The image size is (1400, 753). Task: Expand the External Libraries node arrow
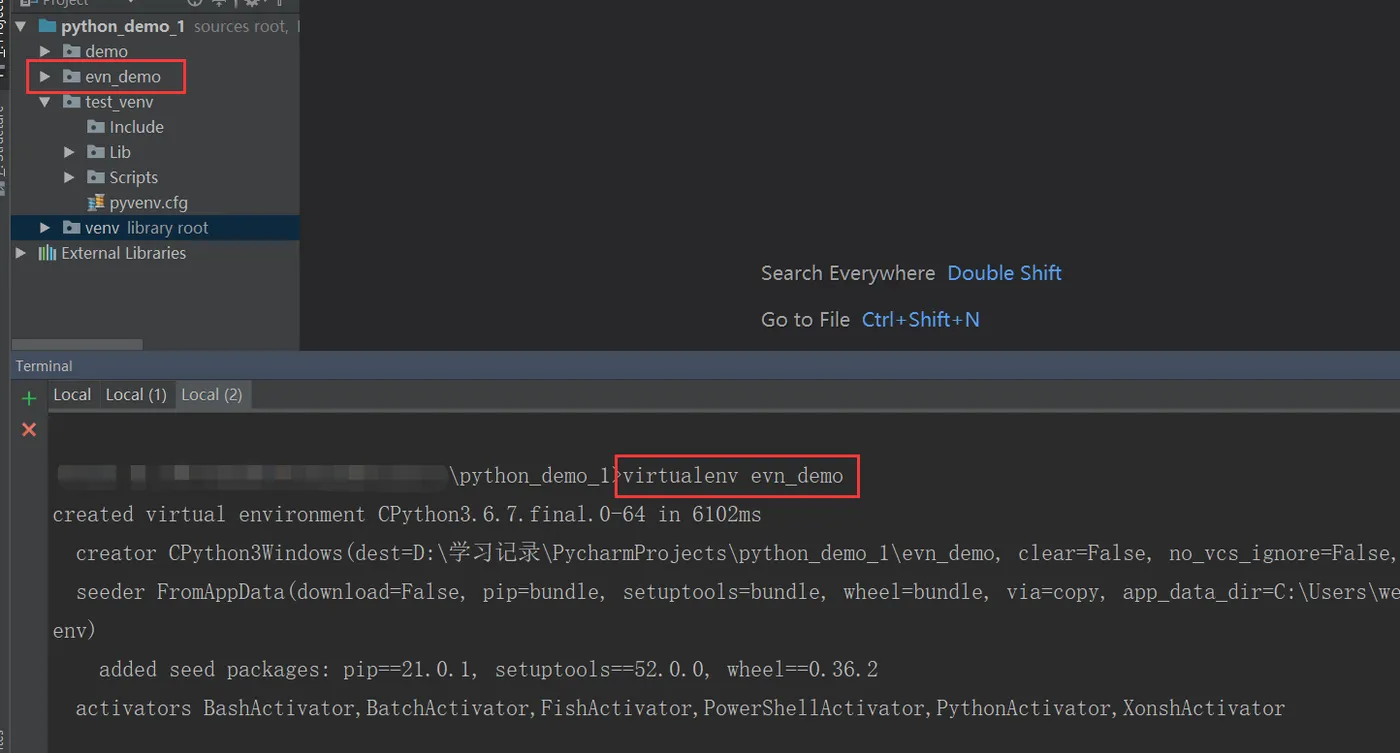tap(21, 253)
